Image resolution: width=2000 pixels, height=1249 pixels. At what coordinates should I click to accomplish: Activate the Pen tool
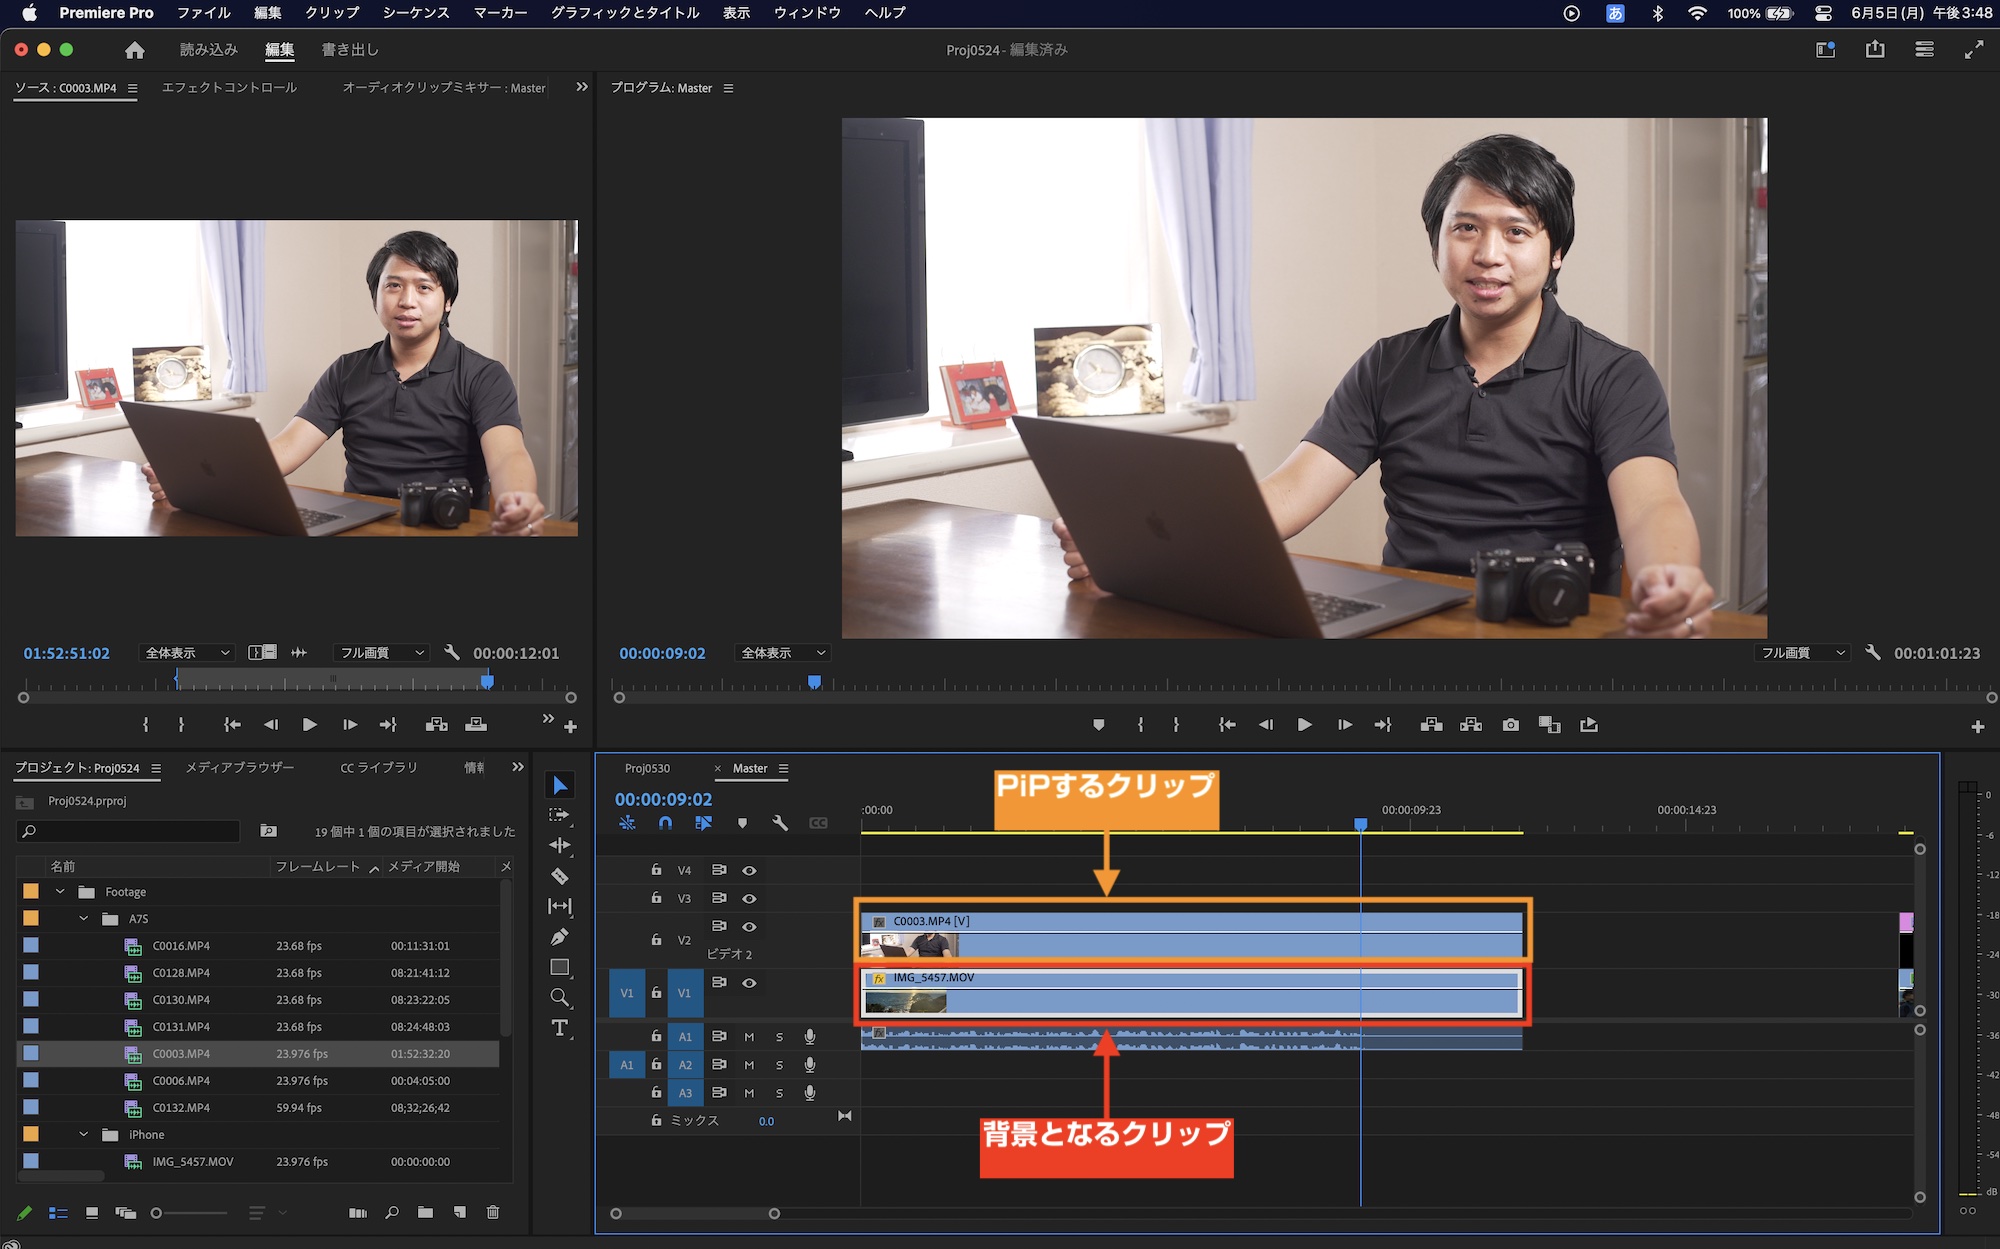[560, 936]
